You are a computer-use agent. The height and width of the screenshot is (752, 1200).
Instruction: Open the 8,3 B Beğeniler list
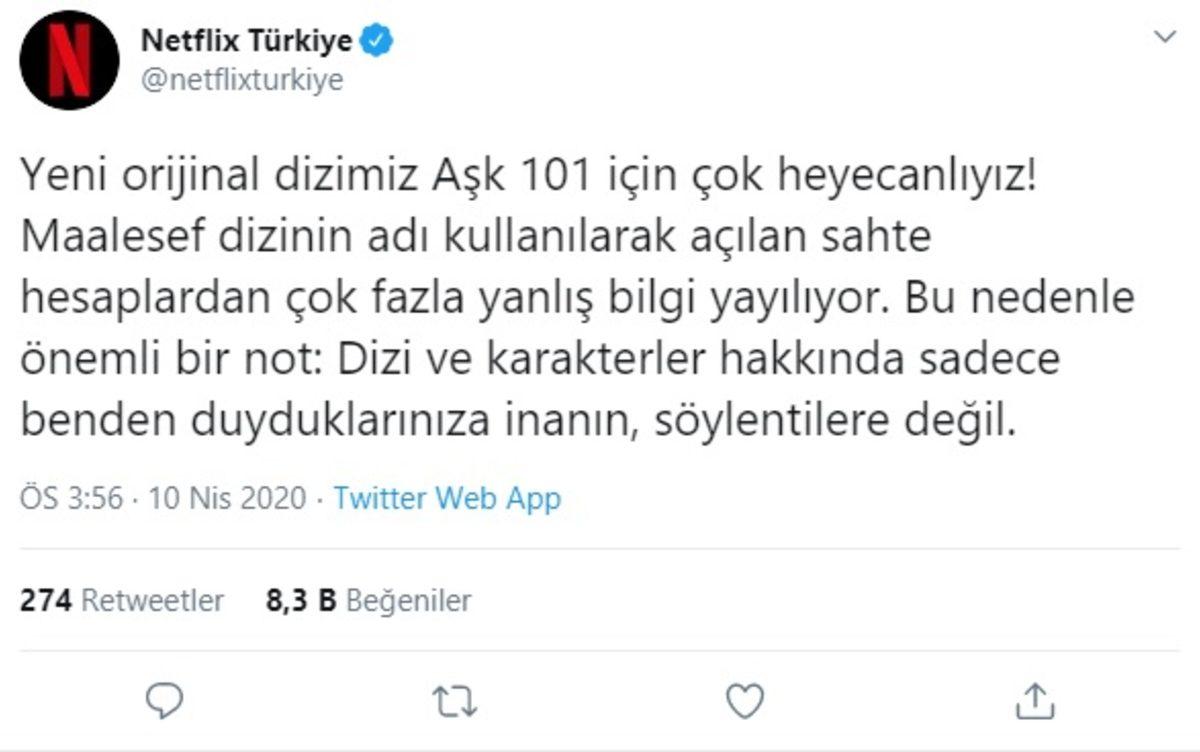point(368,600)
